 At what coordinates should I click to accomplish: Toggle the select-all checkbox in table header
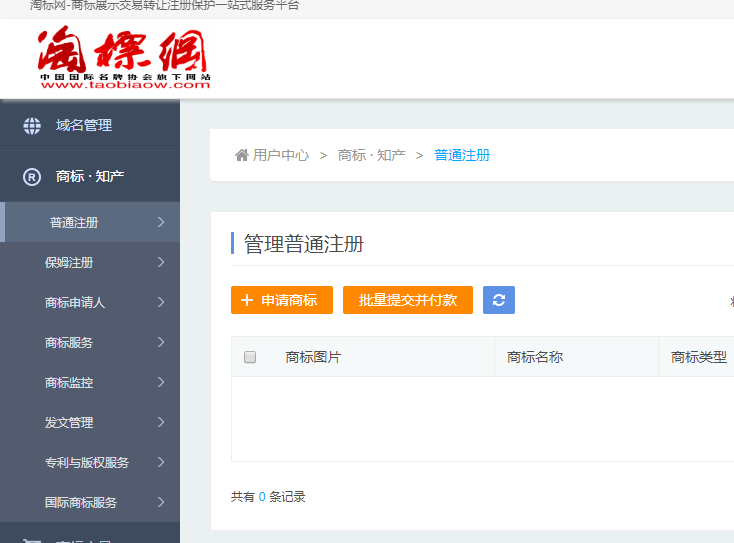250,357
